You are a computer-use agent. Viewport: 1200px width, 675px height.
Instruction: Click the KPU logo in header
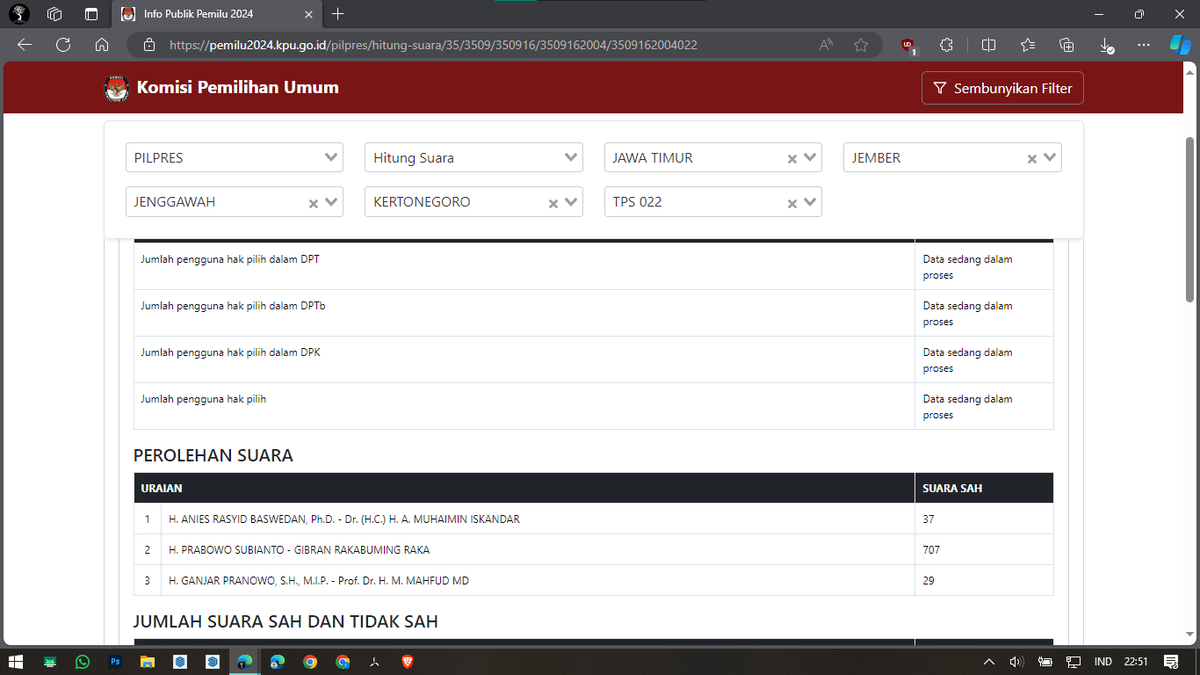(117, 88)
